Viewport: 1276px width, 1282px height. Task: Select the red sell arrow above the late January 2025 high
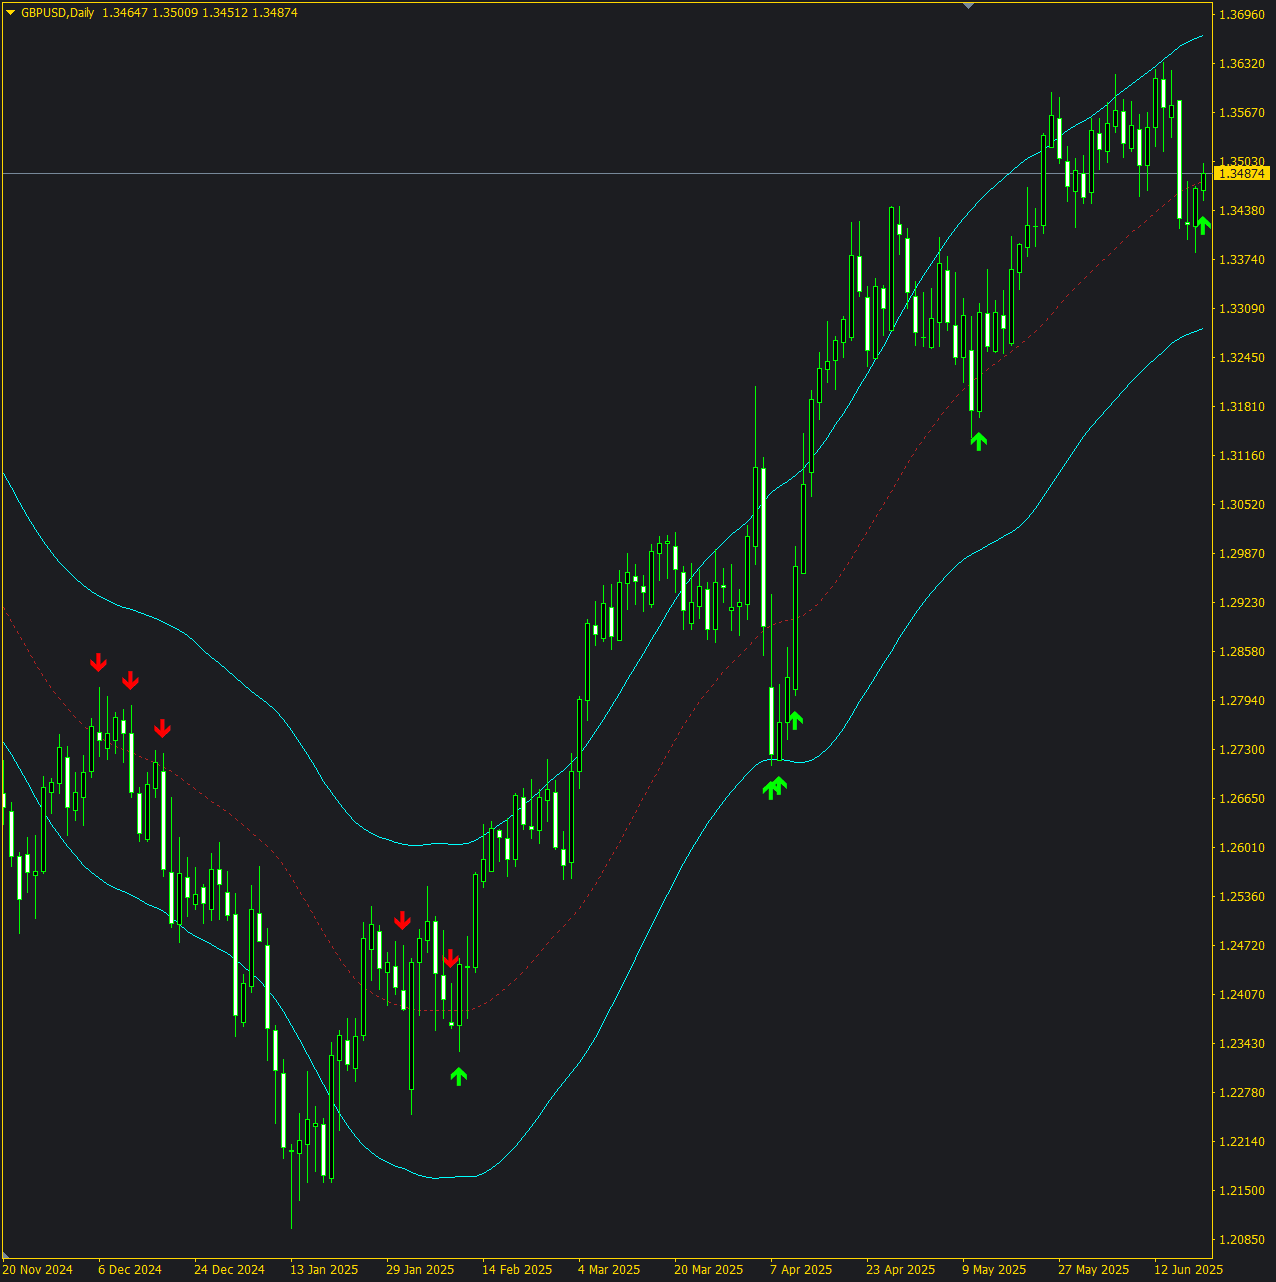point(402,920)
